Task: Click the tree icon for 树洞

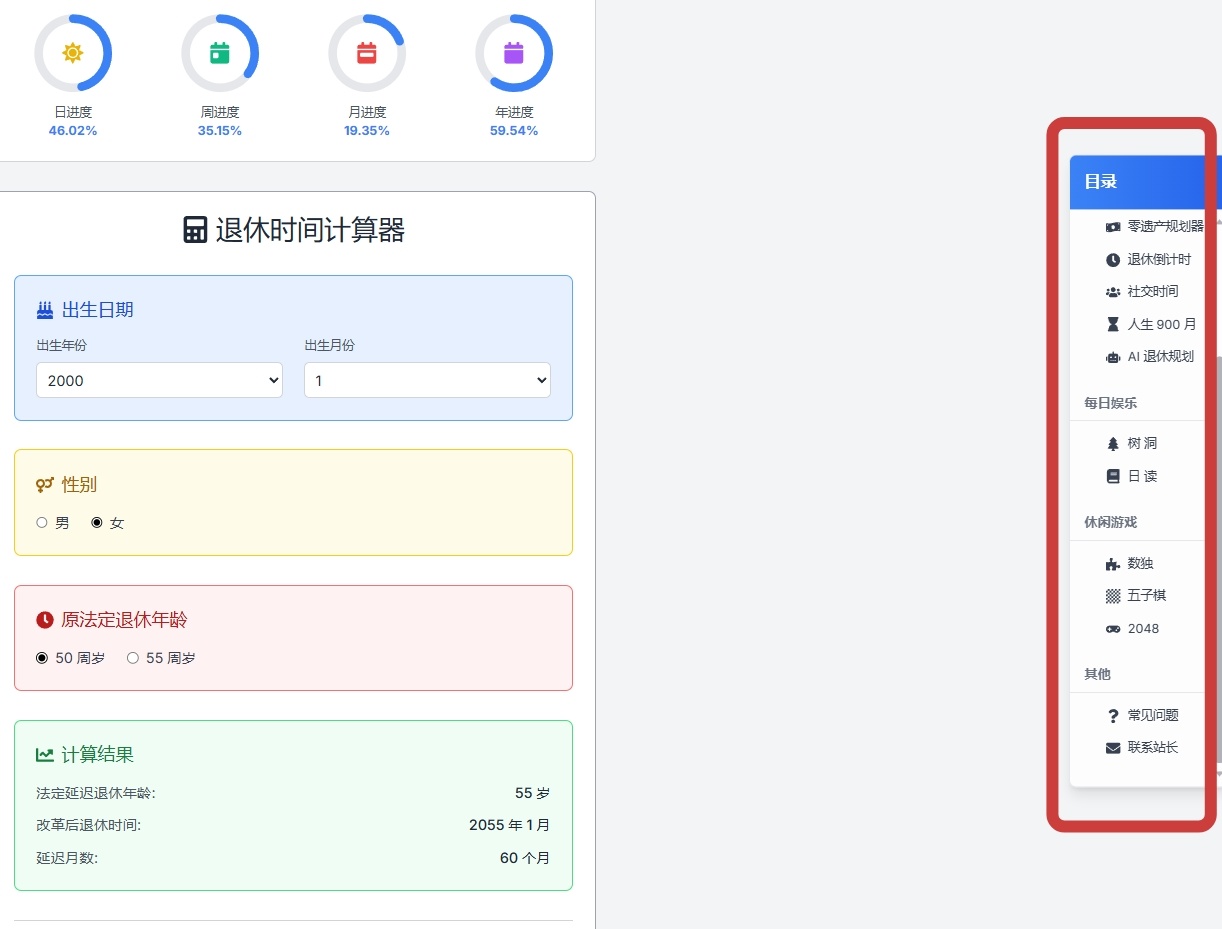Action: pos(1113,444)
